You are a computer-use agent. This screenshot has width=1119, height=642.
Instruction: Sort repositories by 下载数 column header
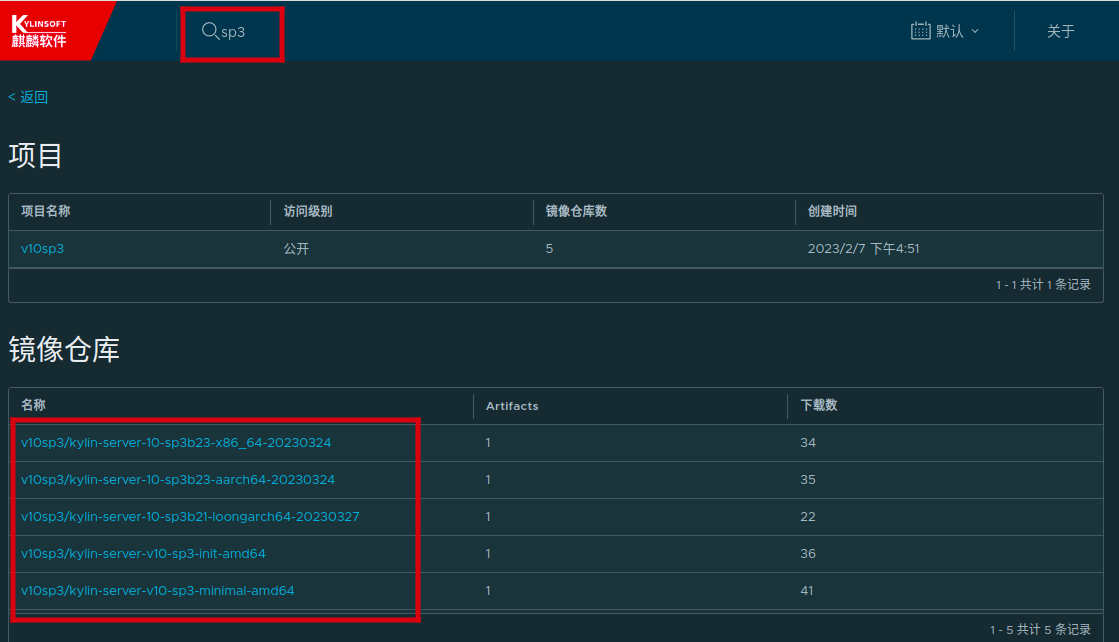(x=818, y=406)
